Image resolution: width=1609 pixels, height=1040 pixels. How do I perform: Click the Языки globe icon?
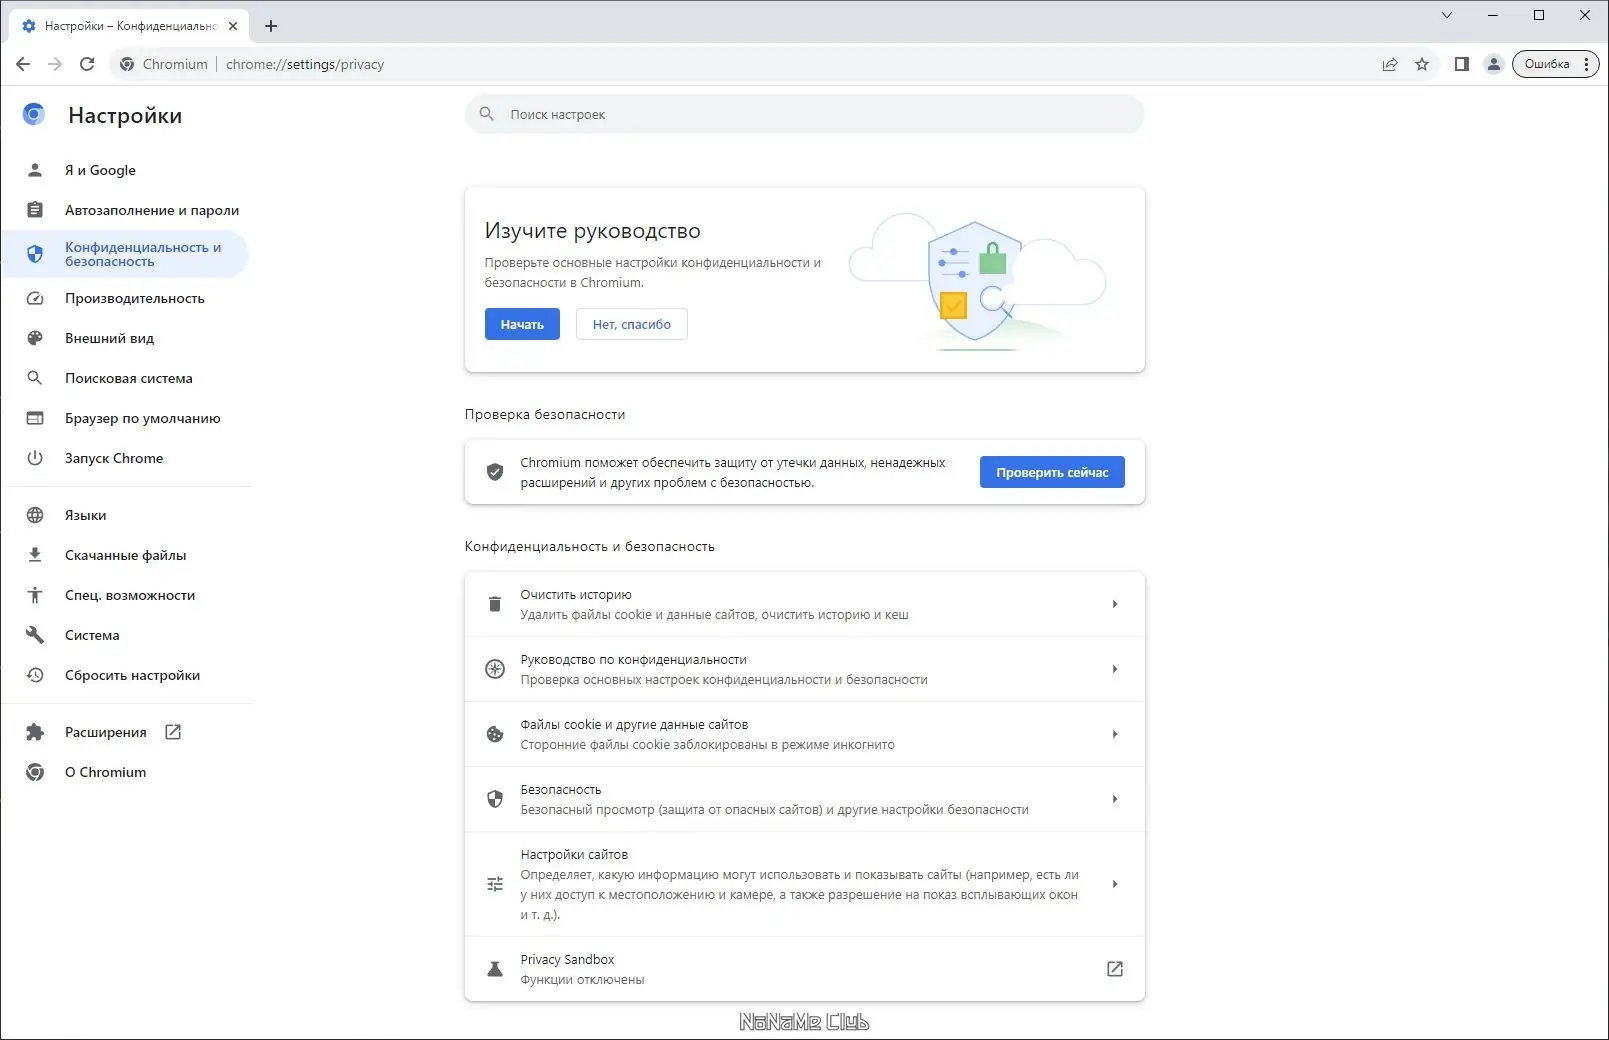[35, 515]
